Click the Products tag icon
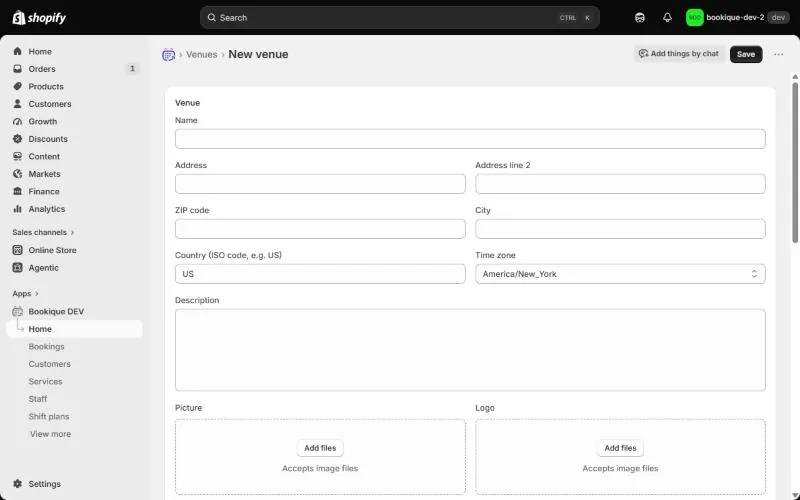 point(17,86)
